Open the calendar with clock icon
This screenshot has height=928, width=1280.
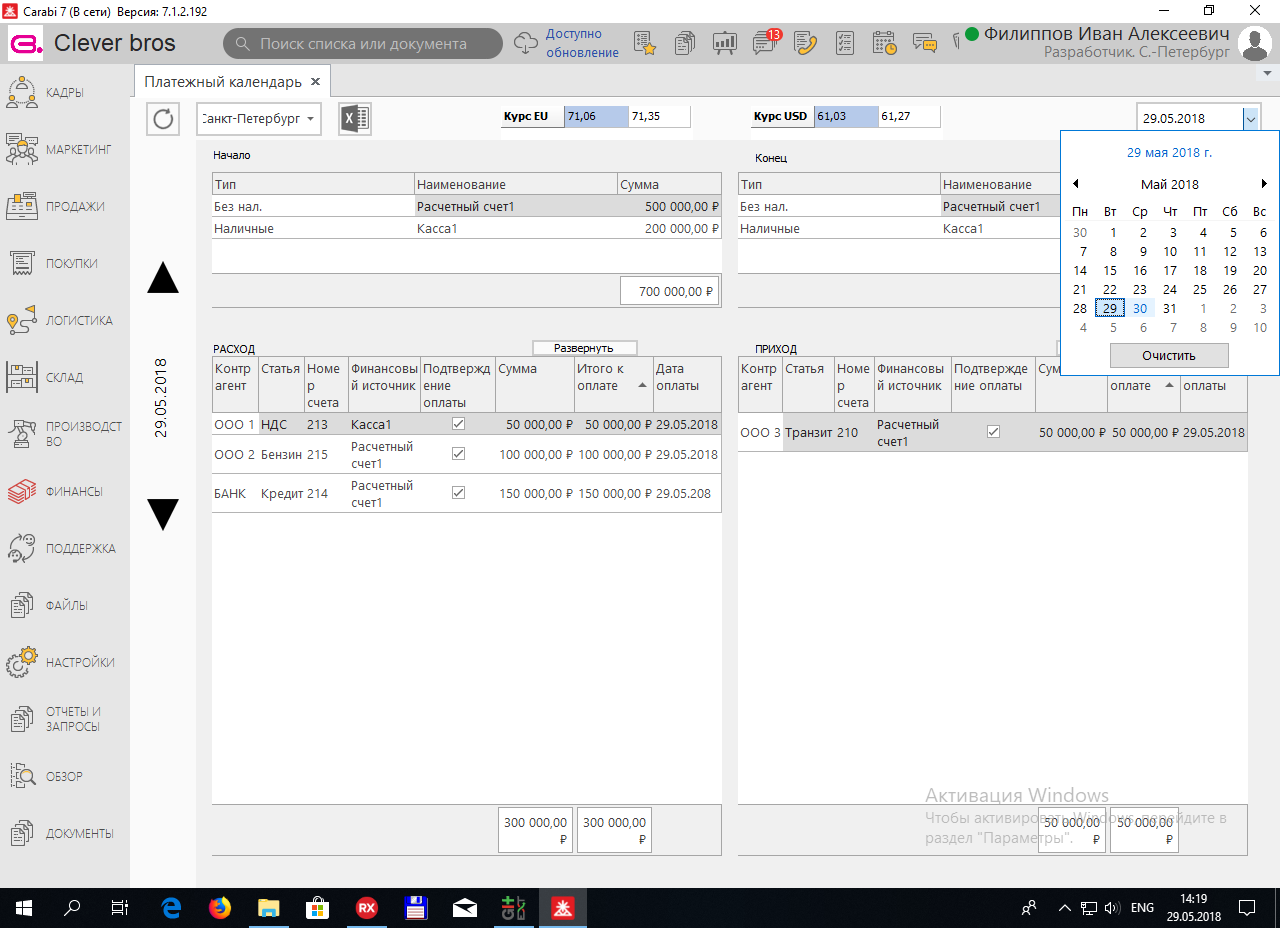point(884,43)
